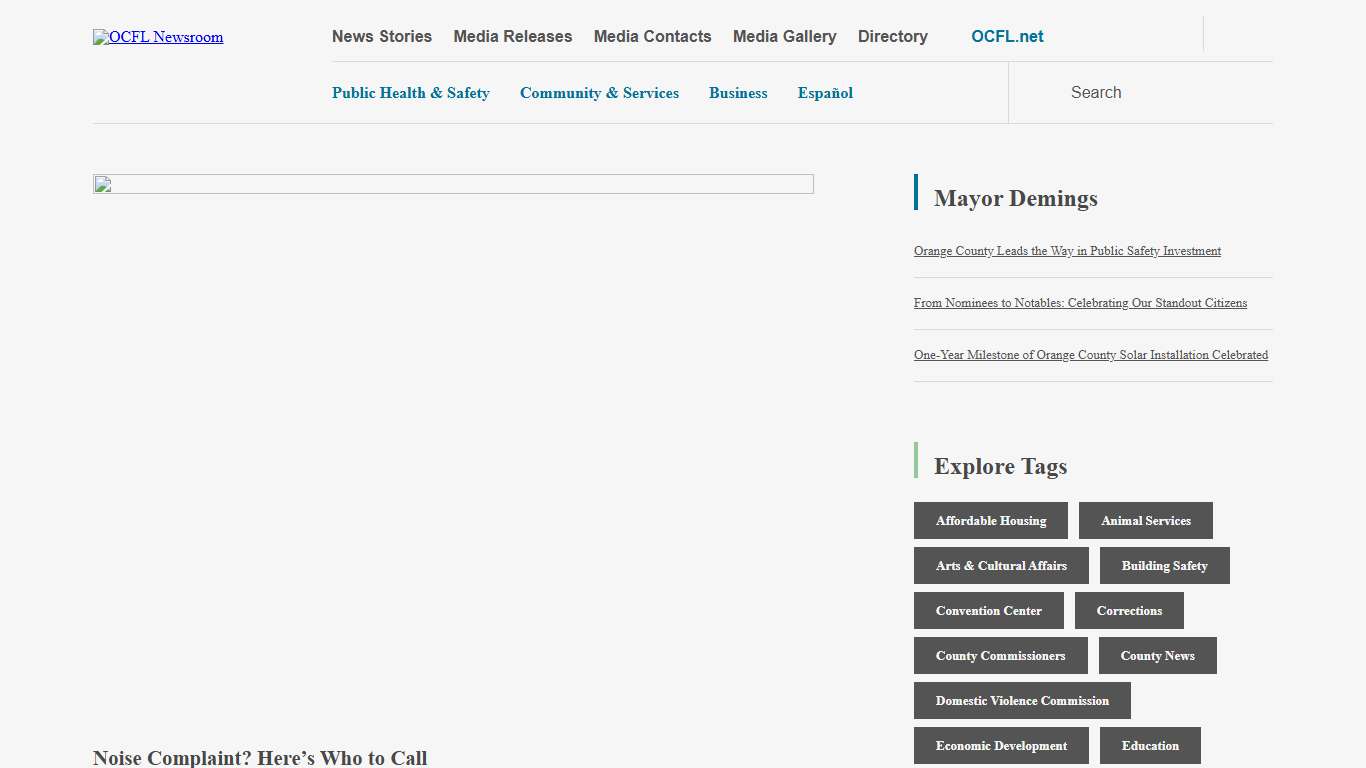Open From Nominees to Notables article

(x=1080, y=303)
